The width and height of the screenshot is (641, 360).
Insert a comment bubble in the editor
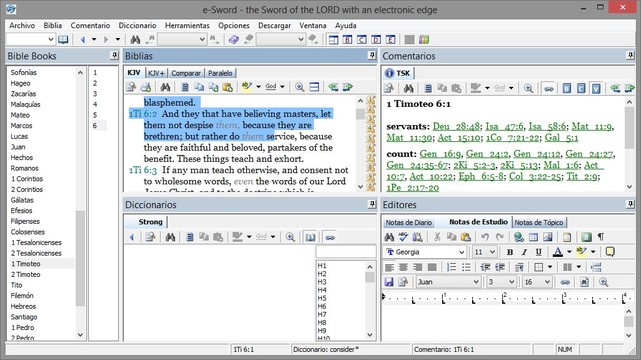[610, 252]
